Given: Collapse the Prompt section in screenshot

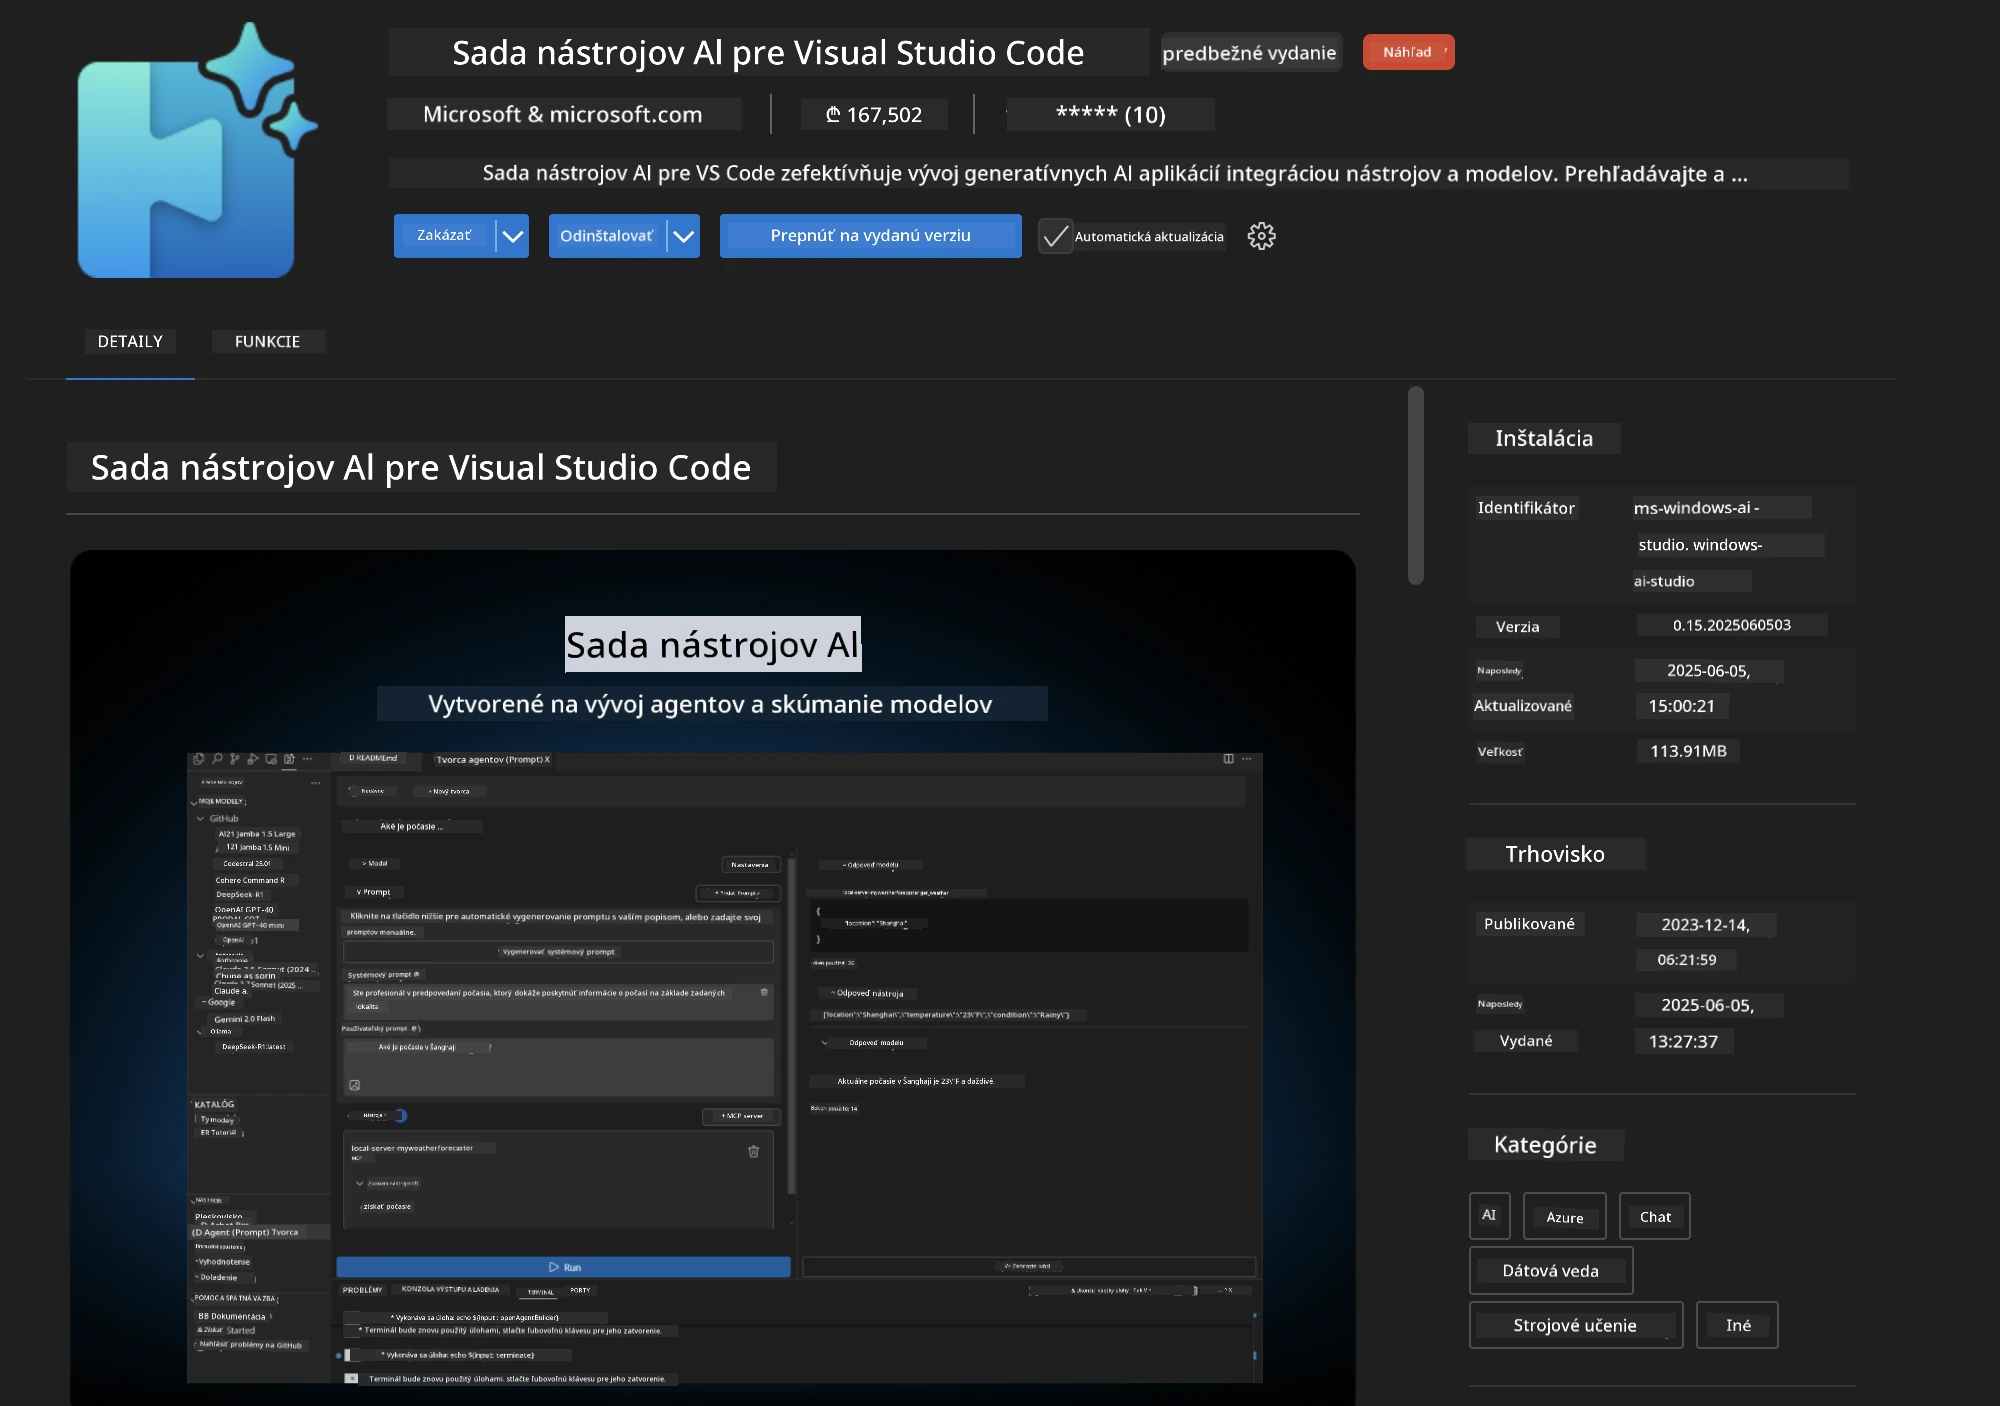Looking at the screenshot, I should 373,892.
